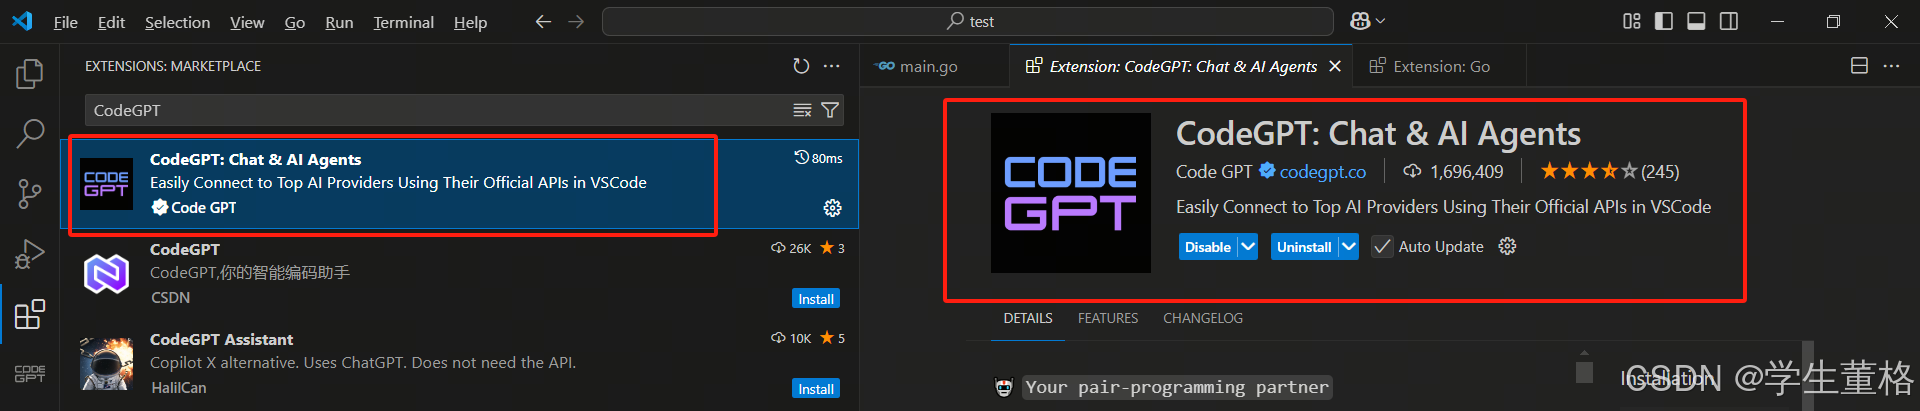1920x411 pixels.
Task: Click the star rating (245)
Action: point(1609,171)
